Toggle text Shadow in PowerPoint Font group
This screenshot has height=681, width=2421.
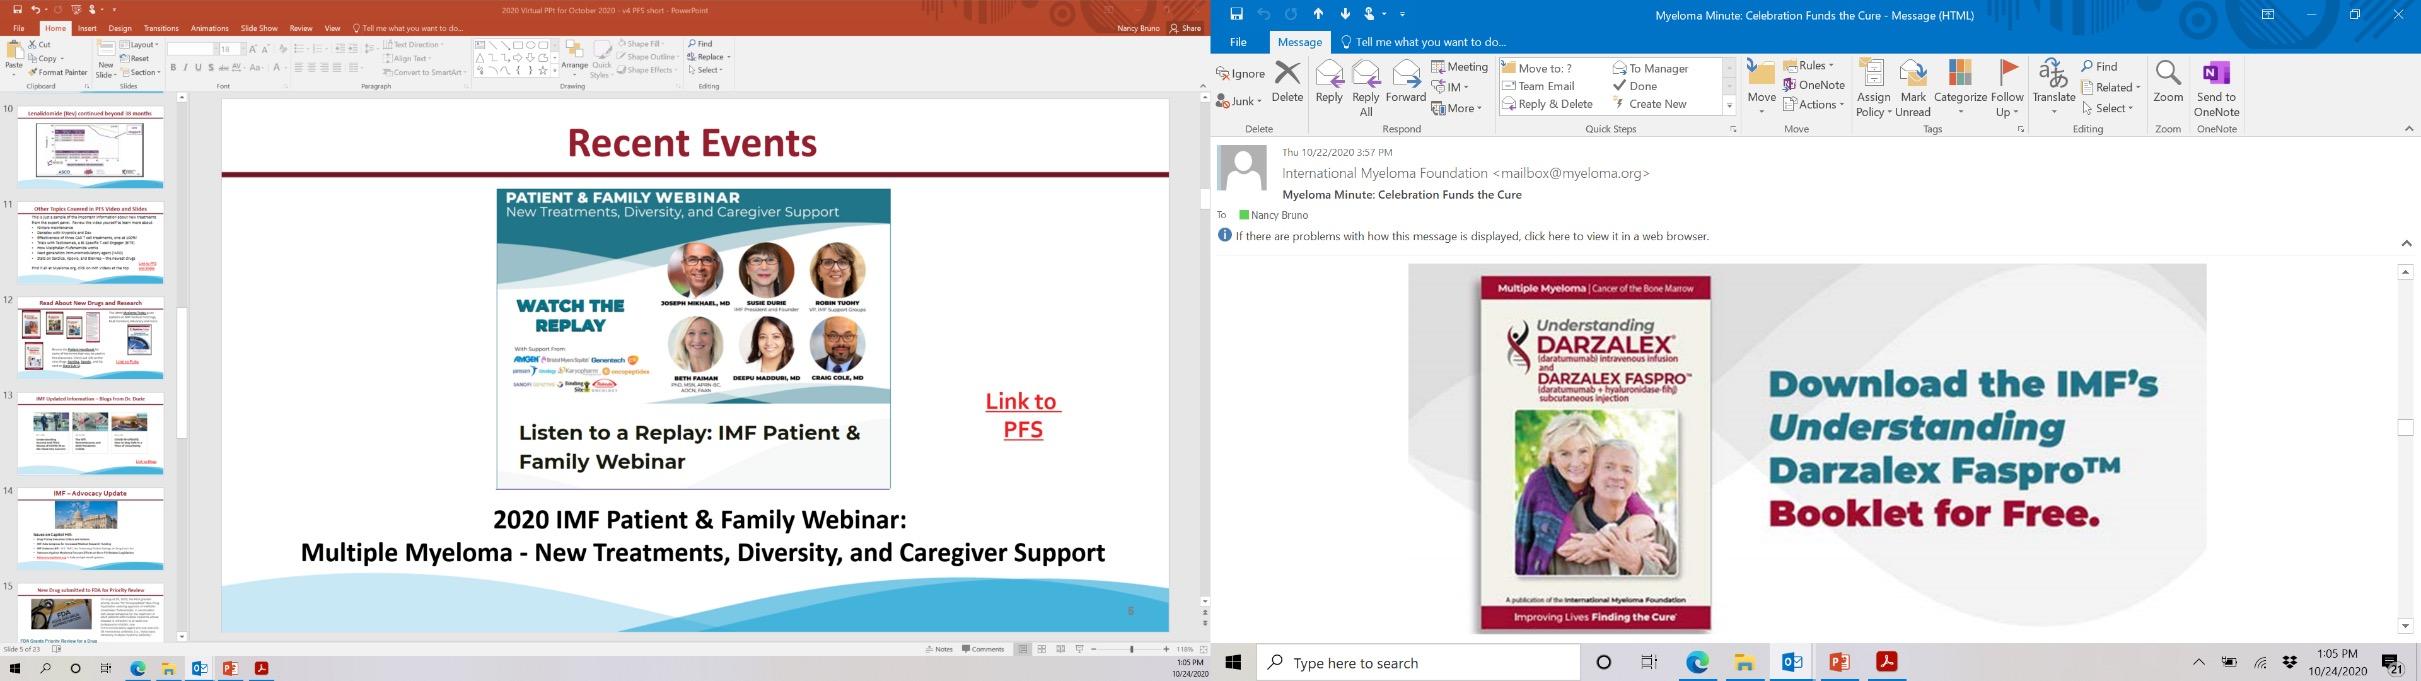(210, 68)
